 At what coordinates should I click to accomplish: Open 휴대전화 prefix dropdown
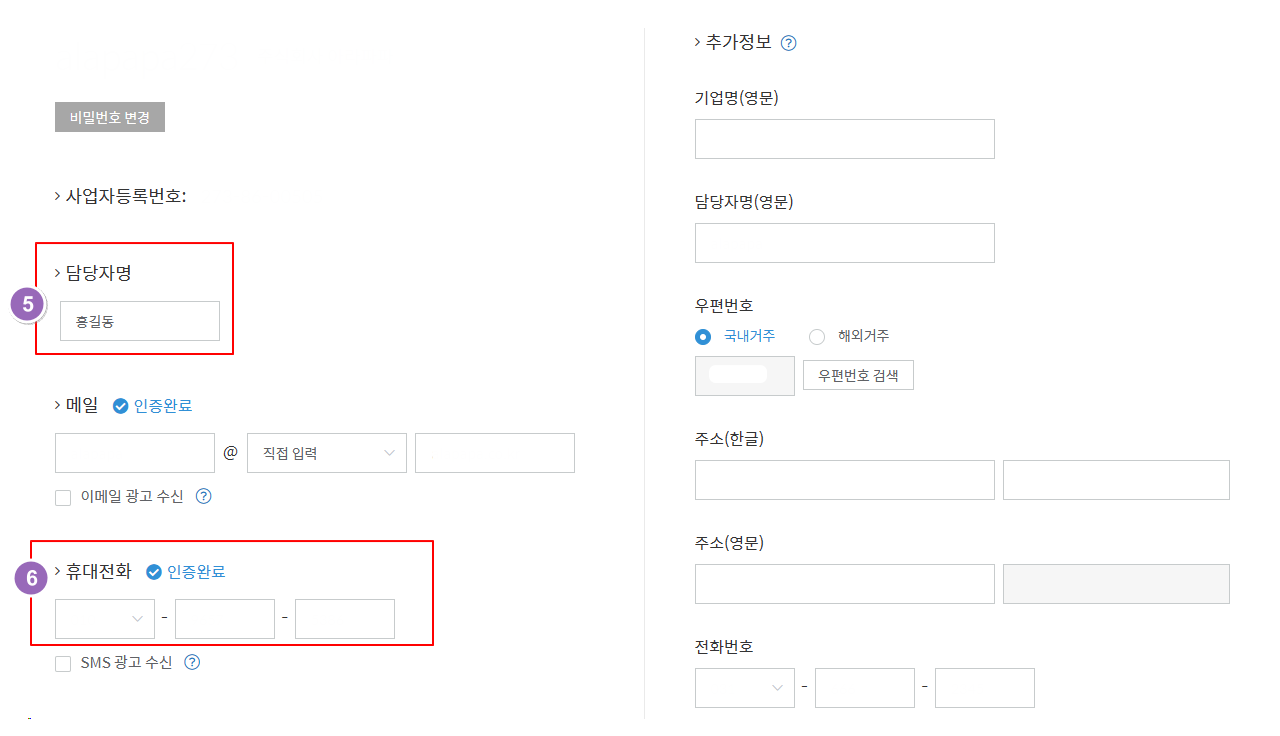[105, 619]
